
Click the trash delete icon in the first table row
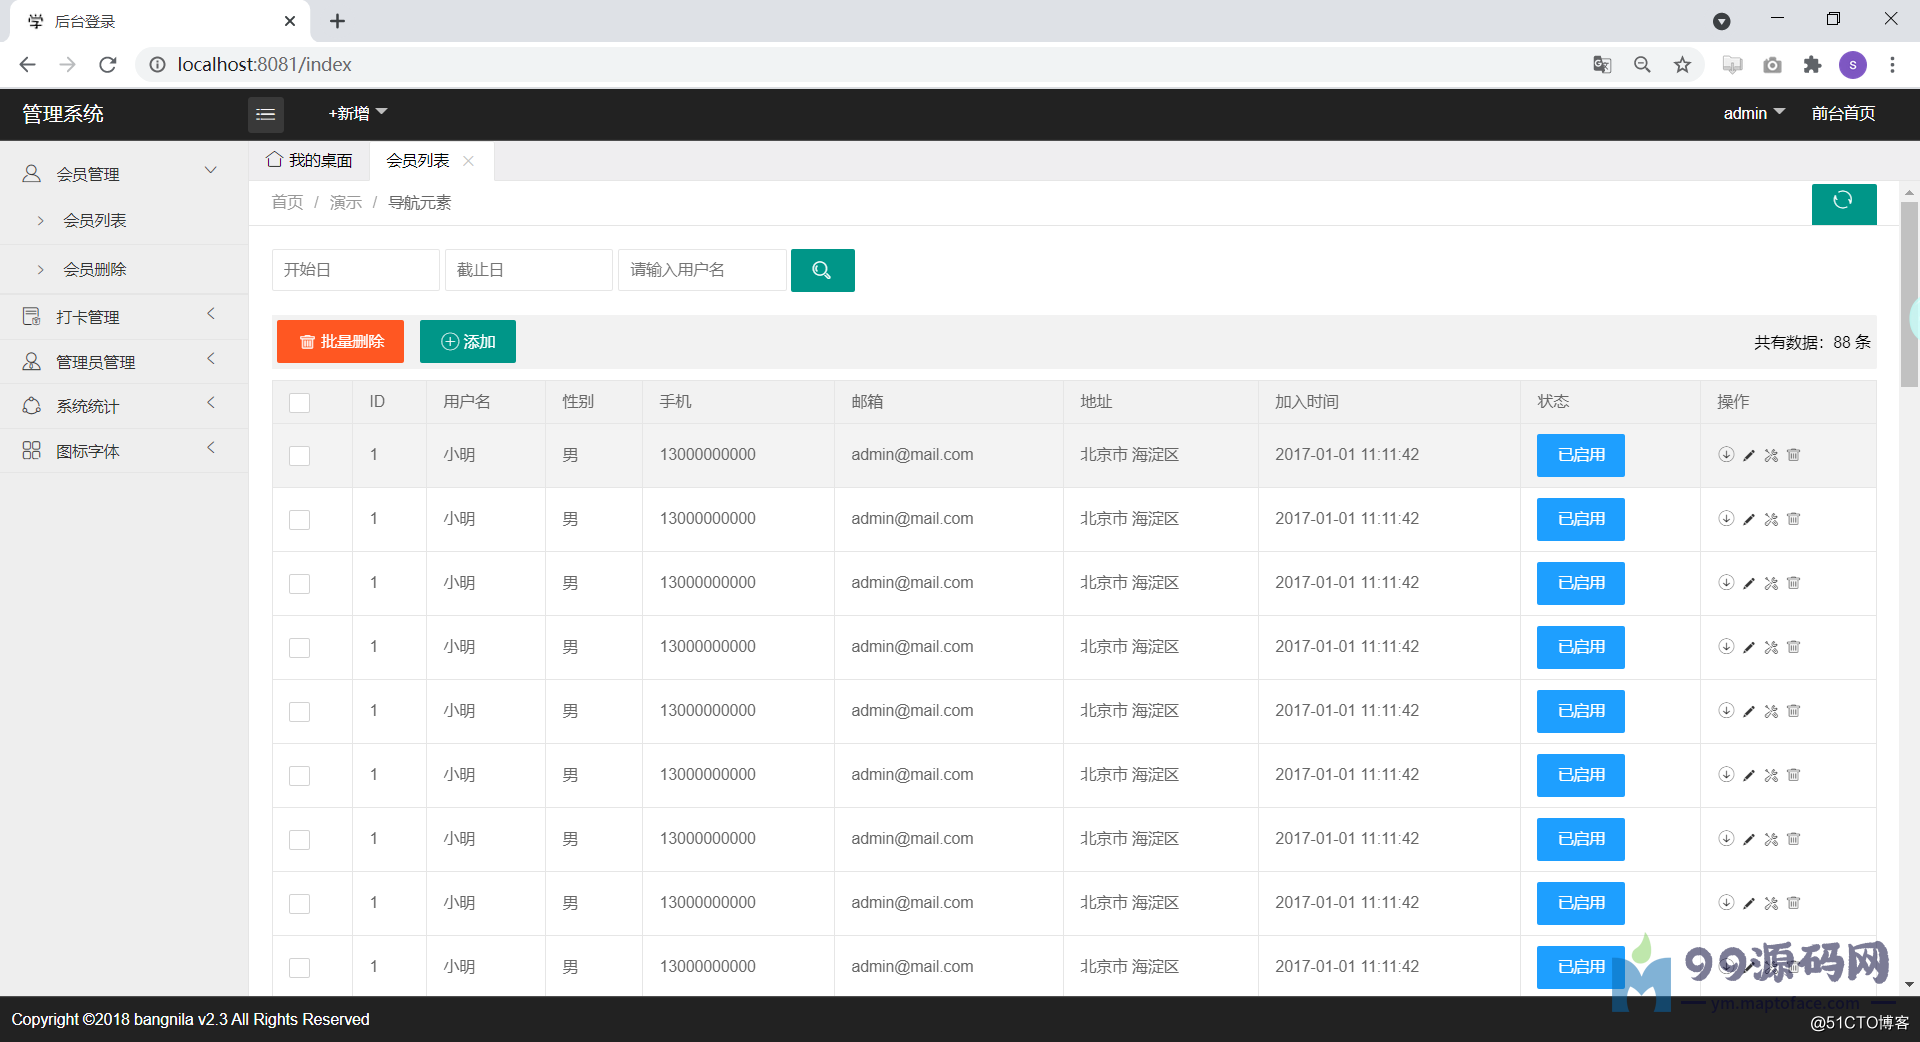coord(1794,455)
